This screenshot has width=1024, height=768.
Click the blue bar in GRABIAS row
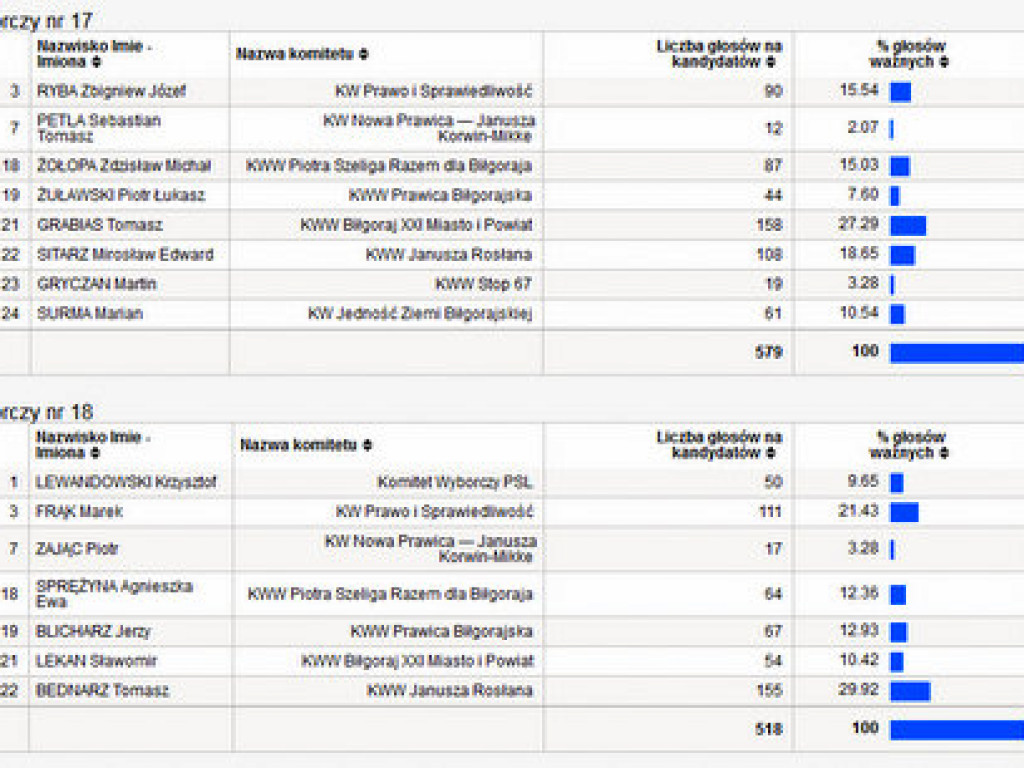[908, 226]
